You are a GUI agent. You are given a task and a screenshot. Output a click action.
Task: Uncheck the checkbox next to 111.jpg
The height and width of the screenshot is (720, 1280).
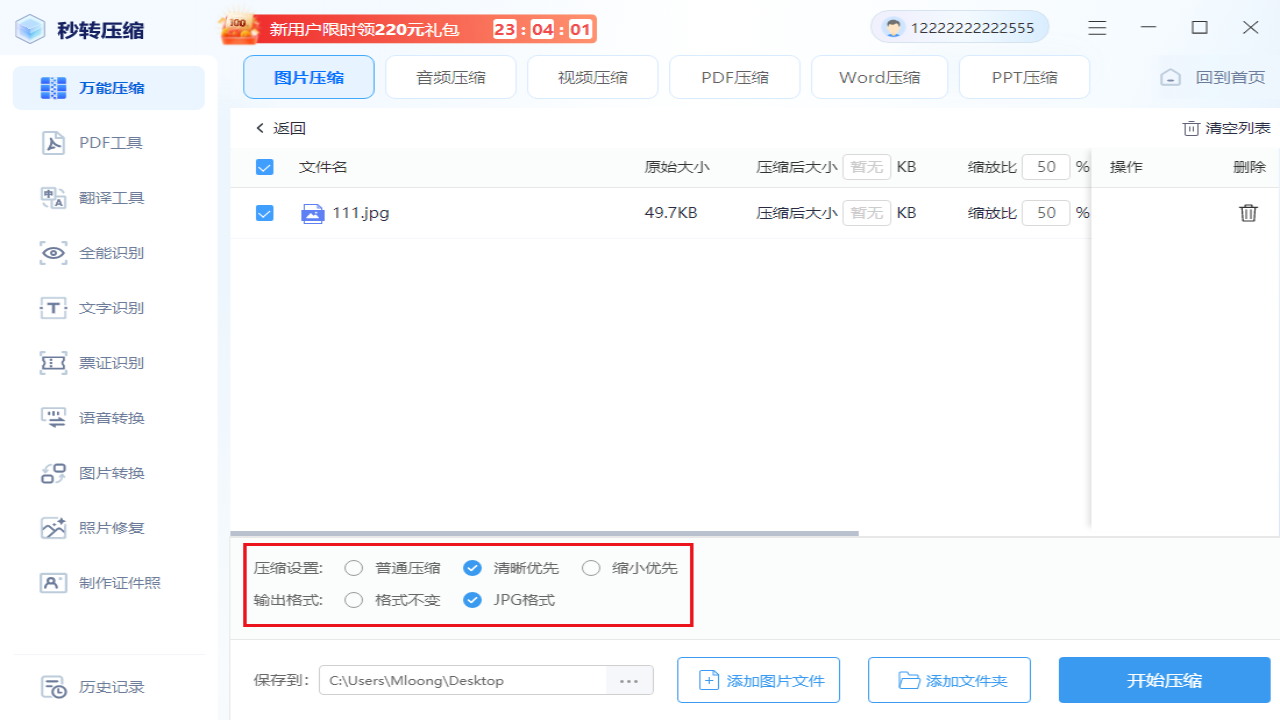pyautogui.click(x=264, y=212)
